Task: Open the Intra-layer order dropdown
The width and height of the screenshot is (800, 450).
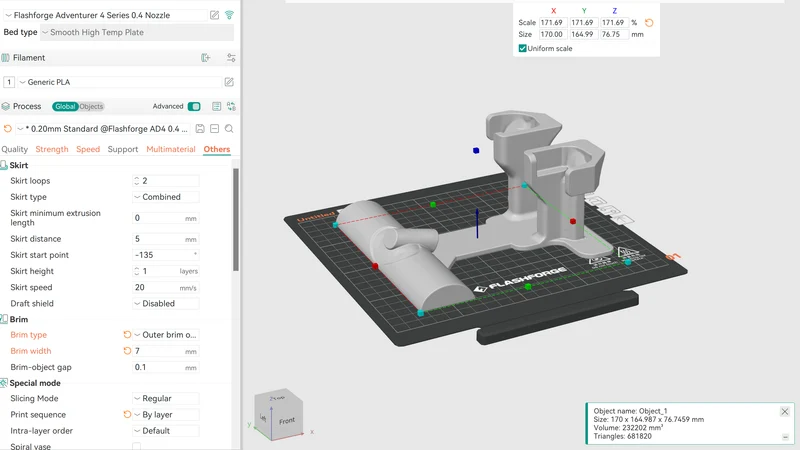Action: pyautogui.click(x=165, y=431)
